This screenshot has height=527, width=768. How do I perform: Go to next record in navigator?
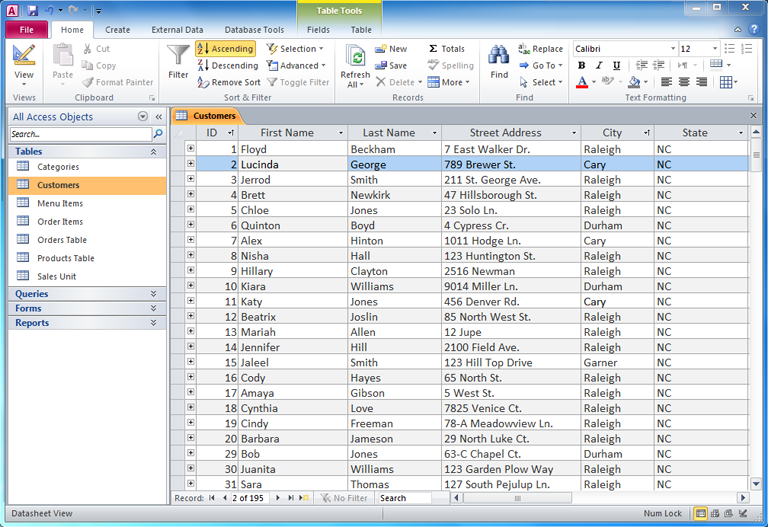click(x=278, y=498)
